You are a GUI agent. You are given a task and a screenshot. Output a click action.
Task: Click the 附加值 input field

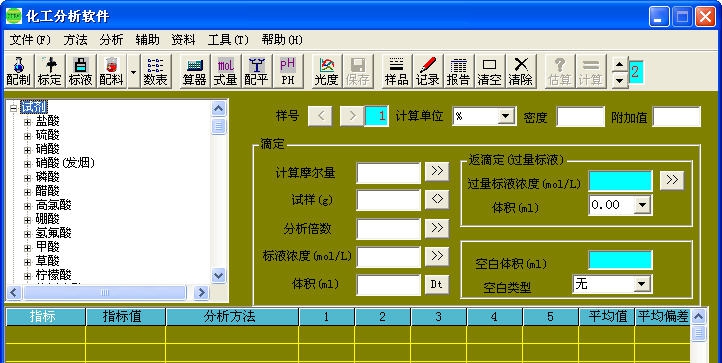tap(677, 117)
